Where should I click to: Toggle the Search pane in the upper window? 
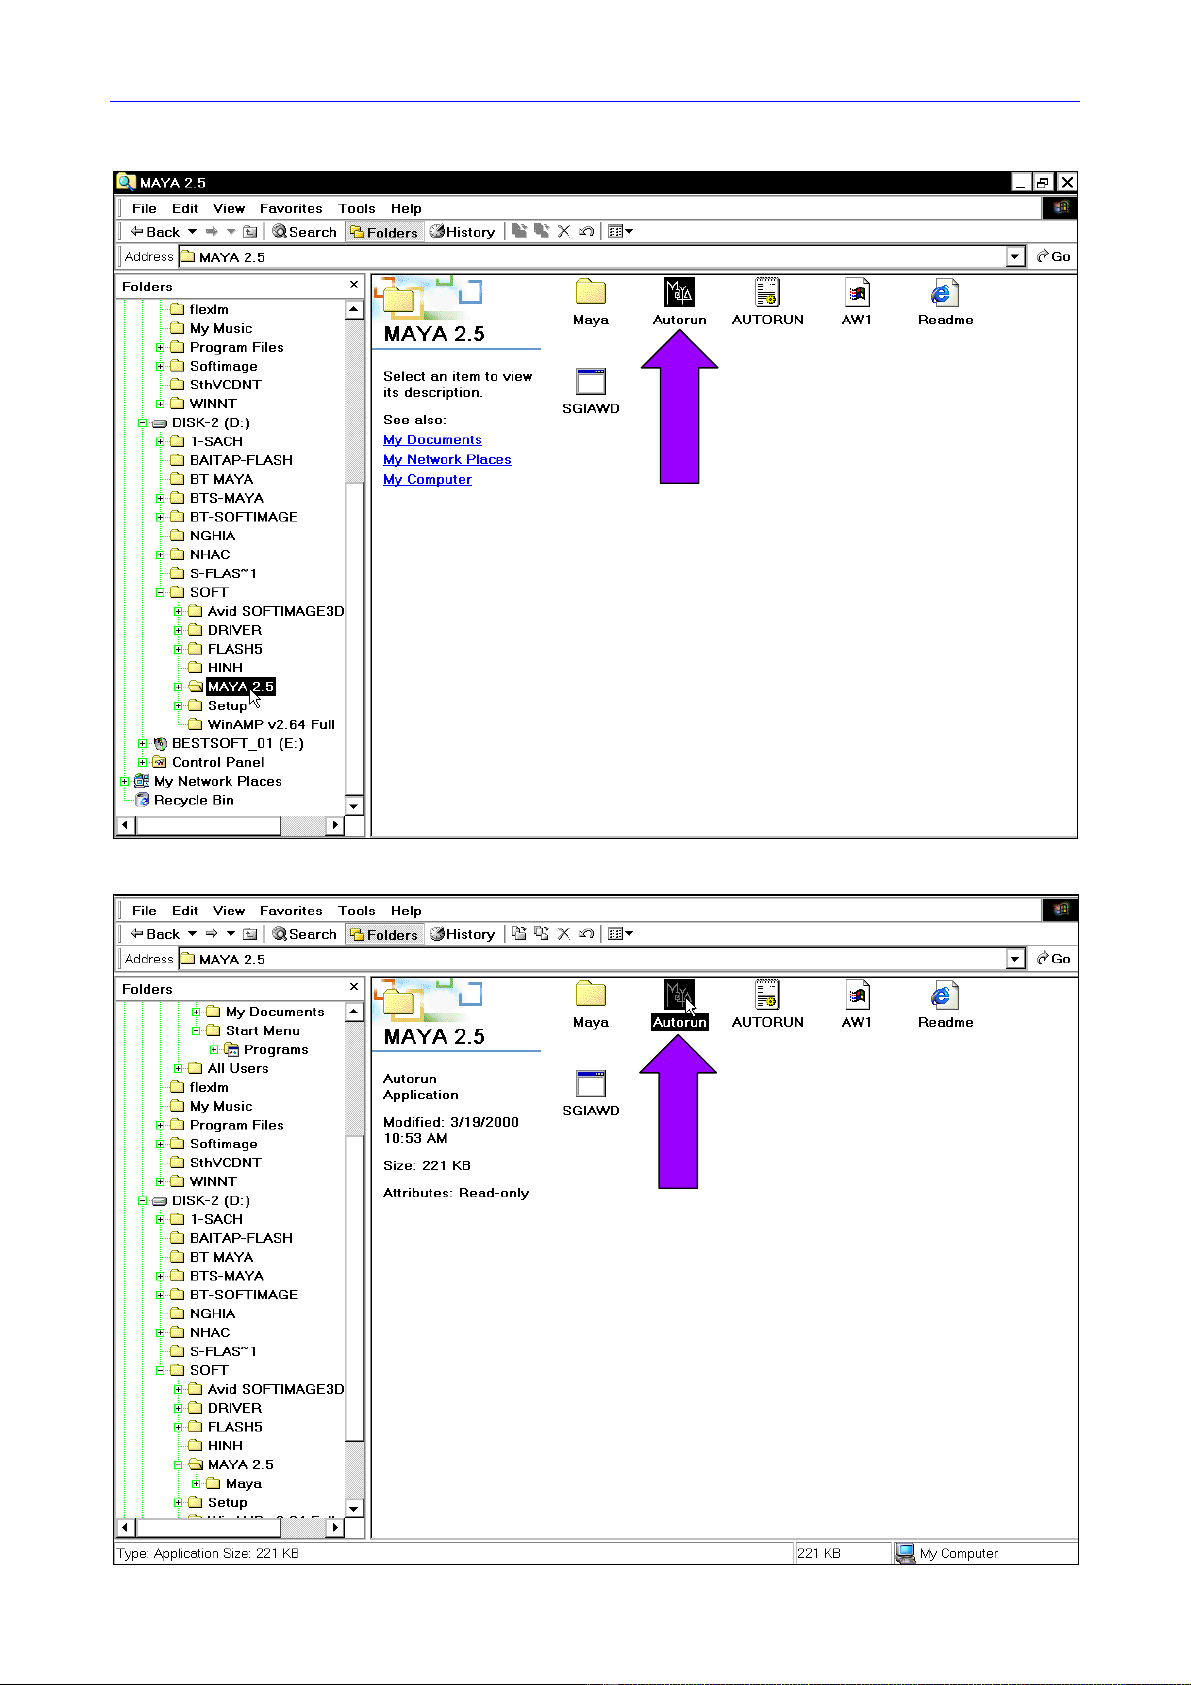(305, 232)
